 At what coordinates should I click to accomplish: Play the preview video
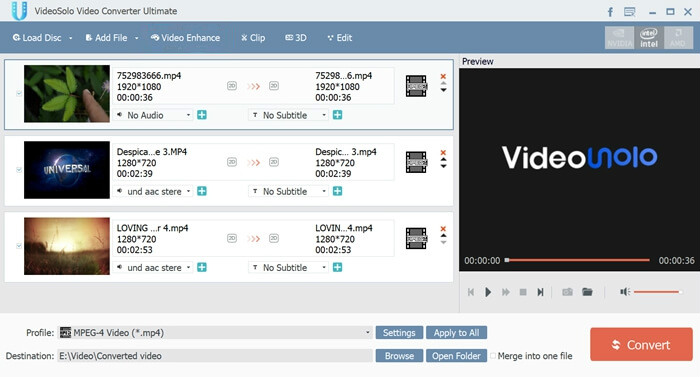[x=488, y=292]
